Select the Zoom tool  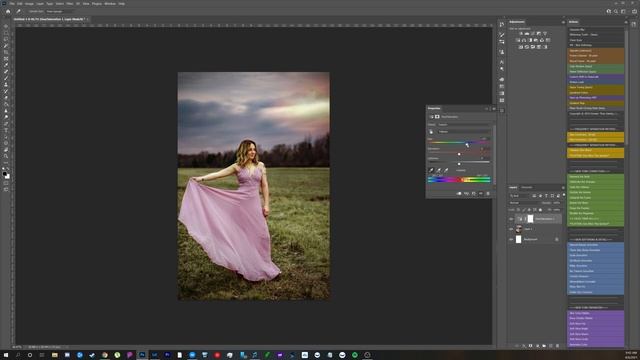6,156
